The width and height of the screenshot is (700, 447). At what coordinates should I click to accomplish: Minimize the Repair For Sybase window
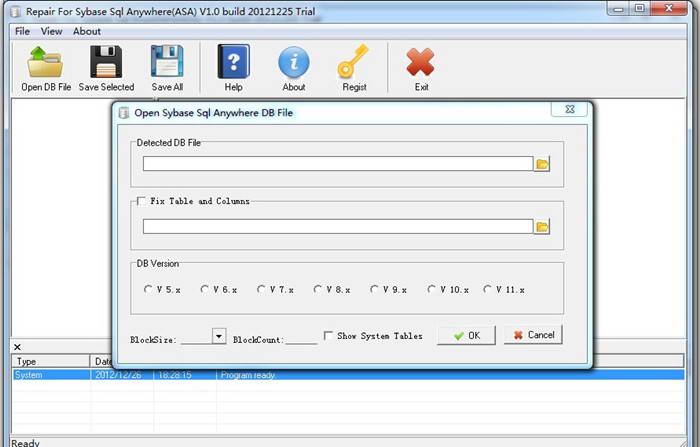tap(618, 8)
